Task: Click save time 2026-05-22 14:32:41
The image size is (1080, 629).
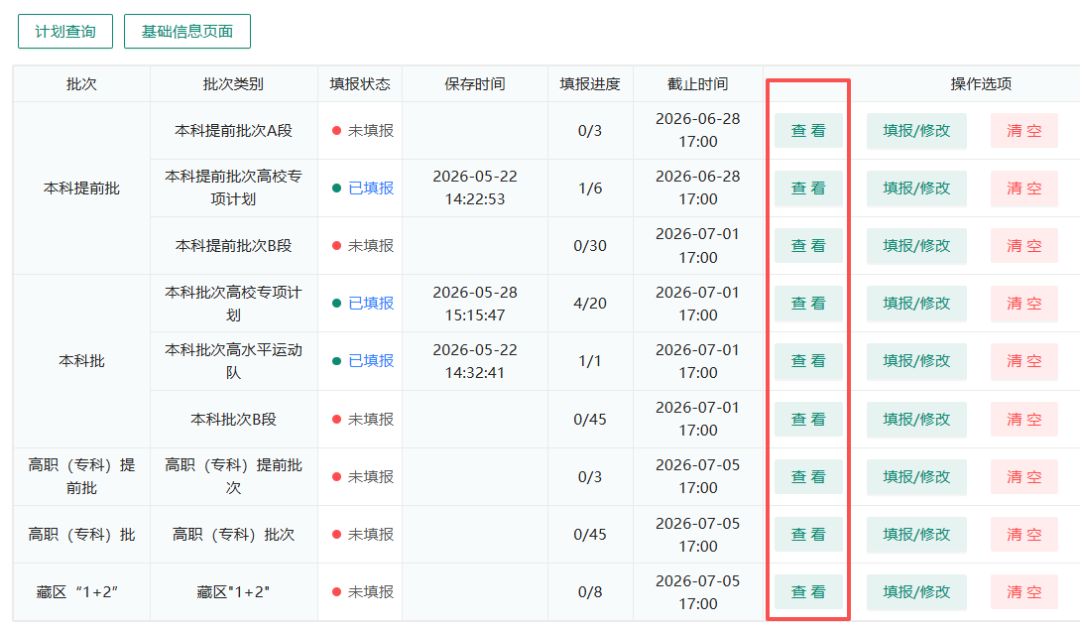Action: click(x=475, y=361)
